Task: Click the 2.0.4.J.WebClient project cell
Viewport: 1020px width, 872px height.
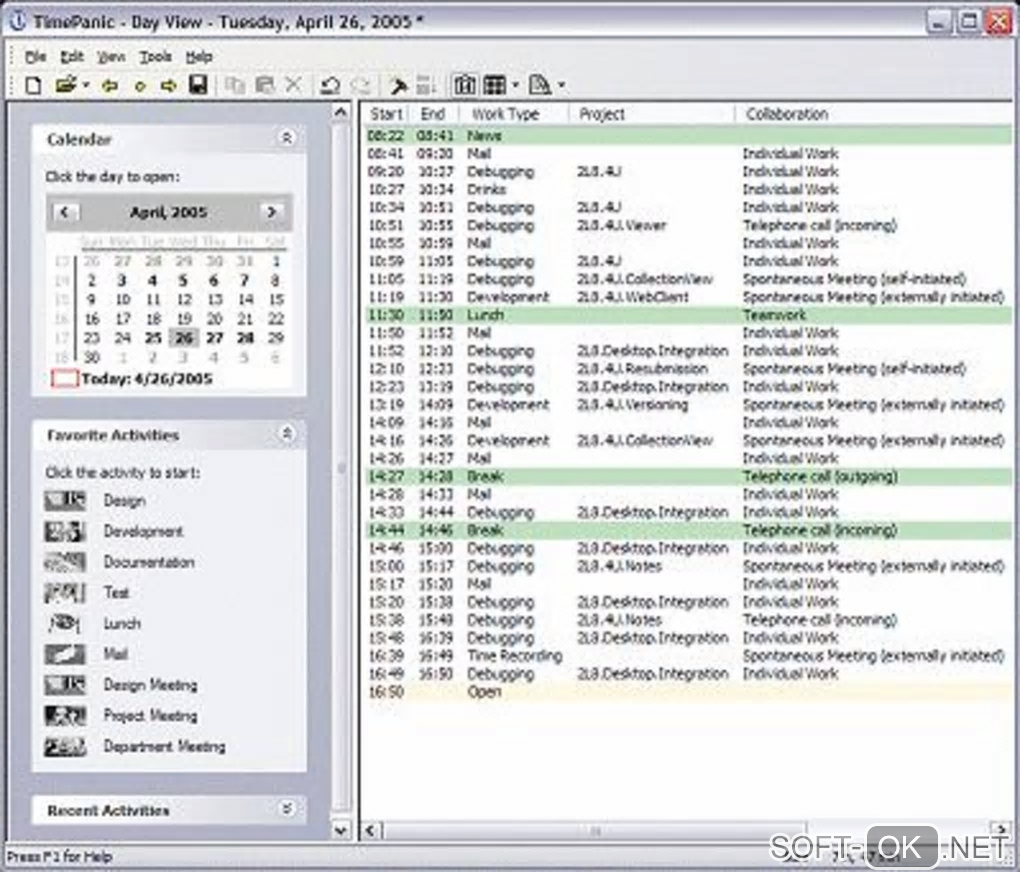Action: pos(632,297)
